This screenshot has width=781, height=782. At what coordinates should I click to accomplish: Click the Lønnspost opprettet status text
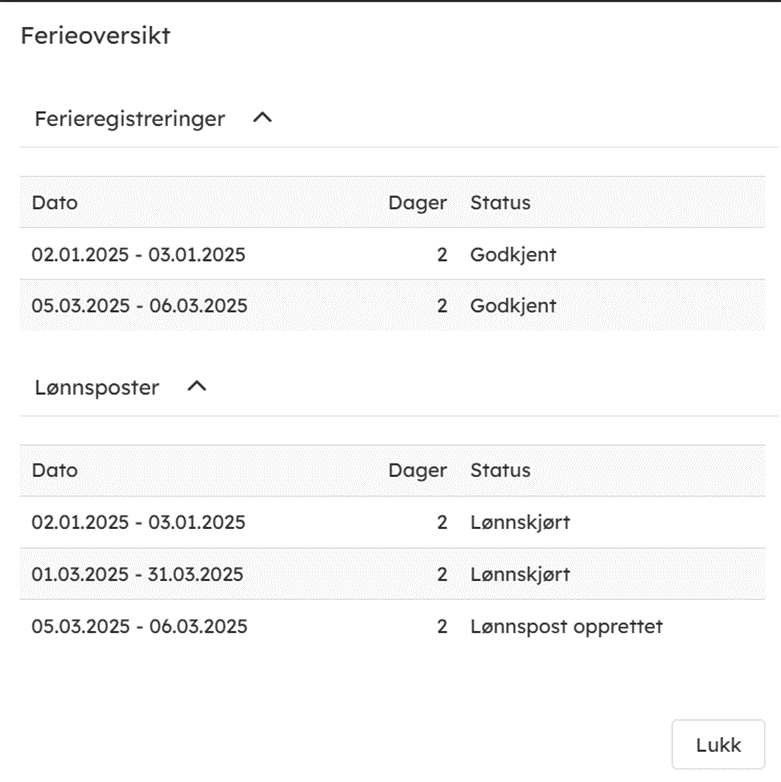click(566, 627)
